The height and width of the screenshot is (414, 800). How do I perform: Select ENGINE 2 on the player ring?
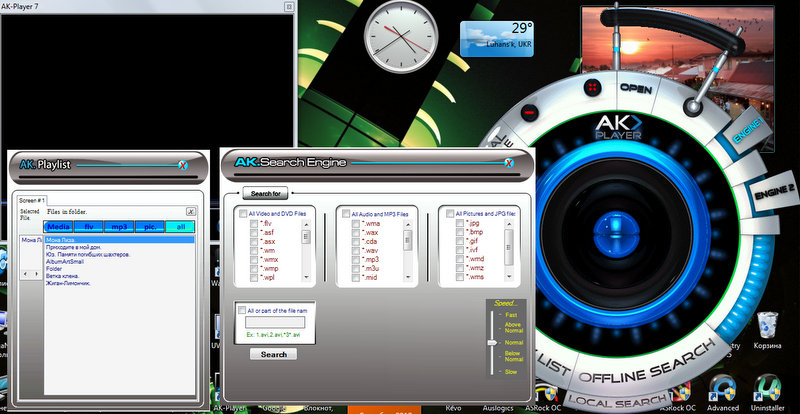(773, 191)
